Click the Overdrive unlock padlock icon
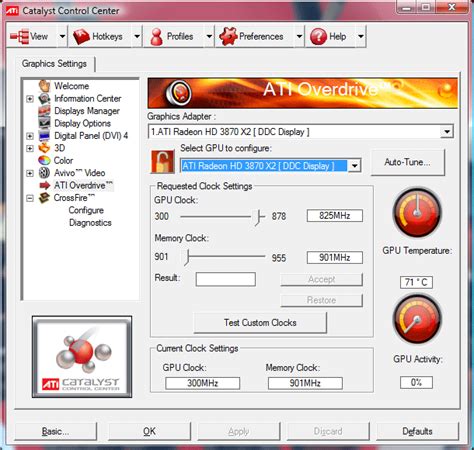This screenshot has width=474, height=450. pyautogui.click(x=163, y=162)
